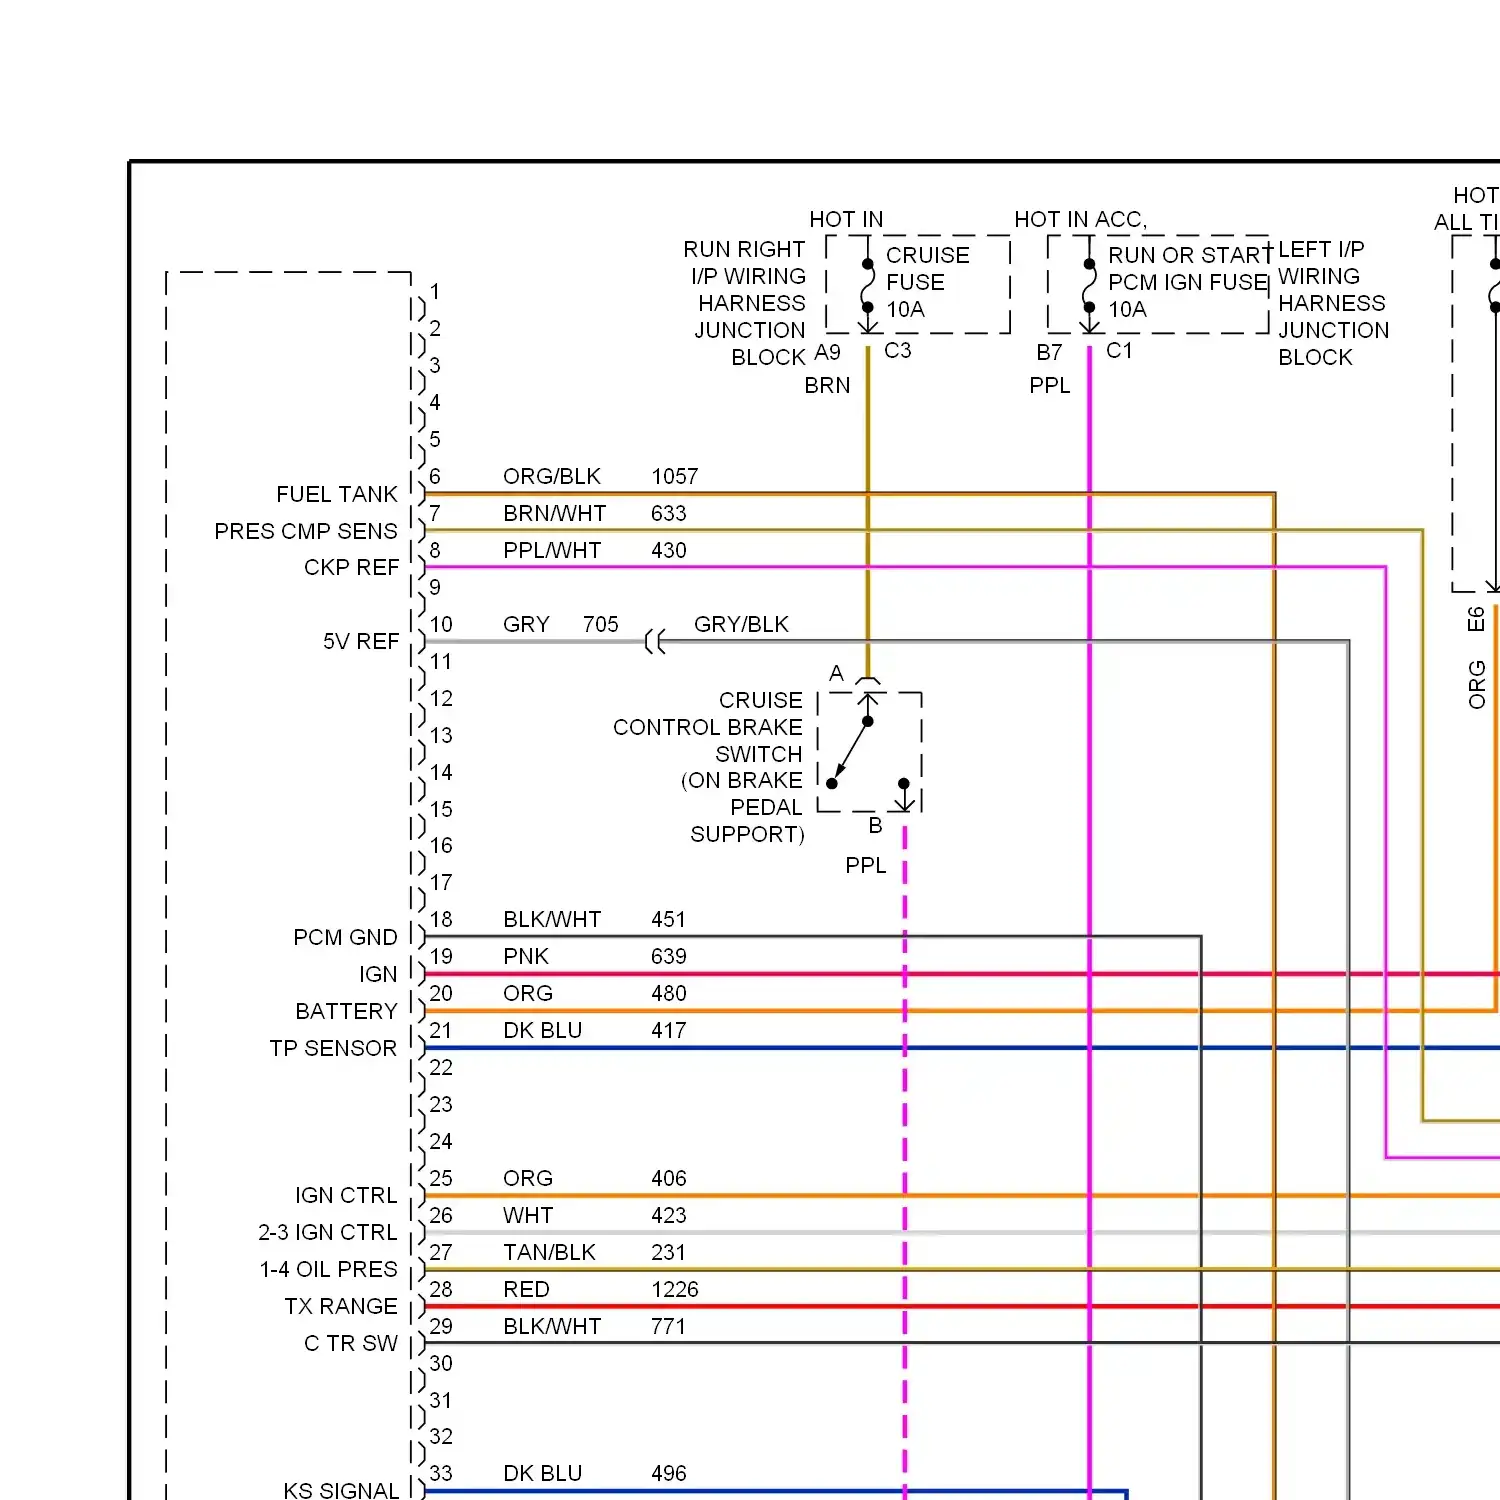Viewport: 1500px width, 1500px height.
Task: Select the PNK wire label
Action: (x=525, y=956)
